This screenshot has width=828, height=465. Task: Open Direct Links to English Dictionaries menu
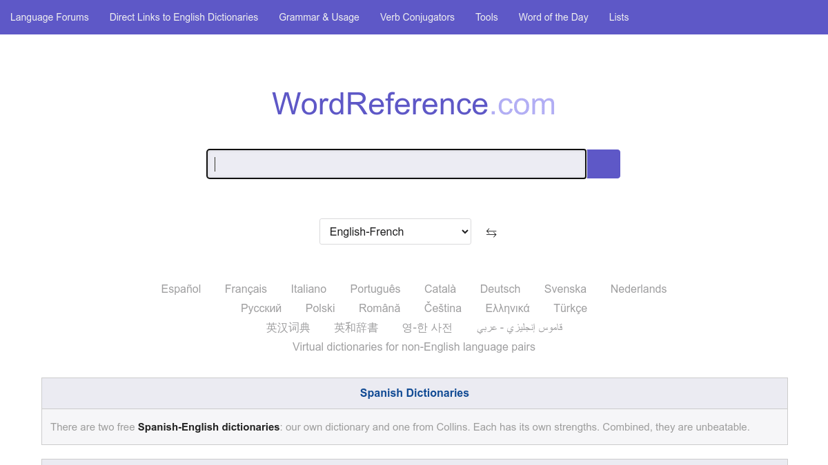click(184, 17)
